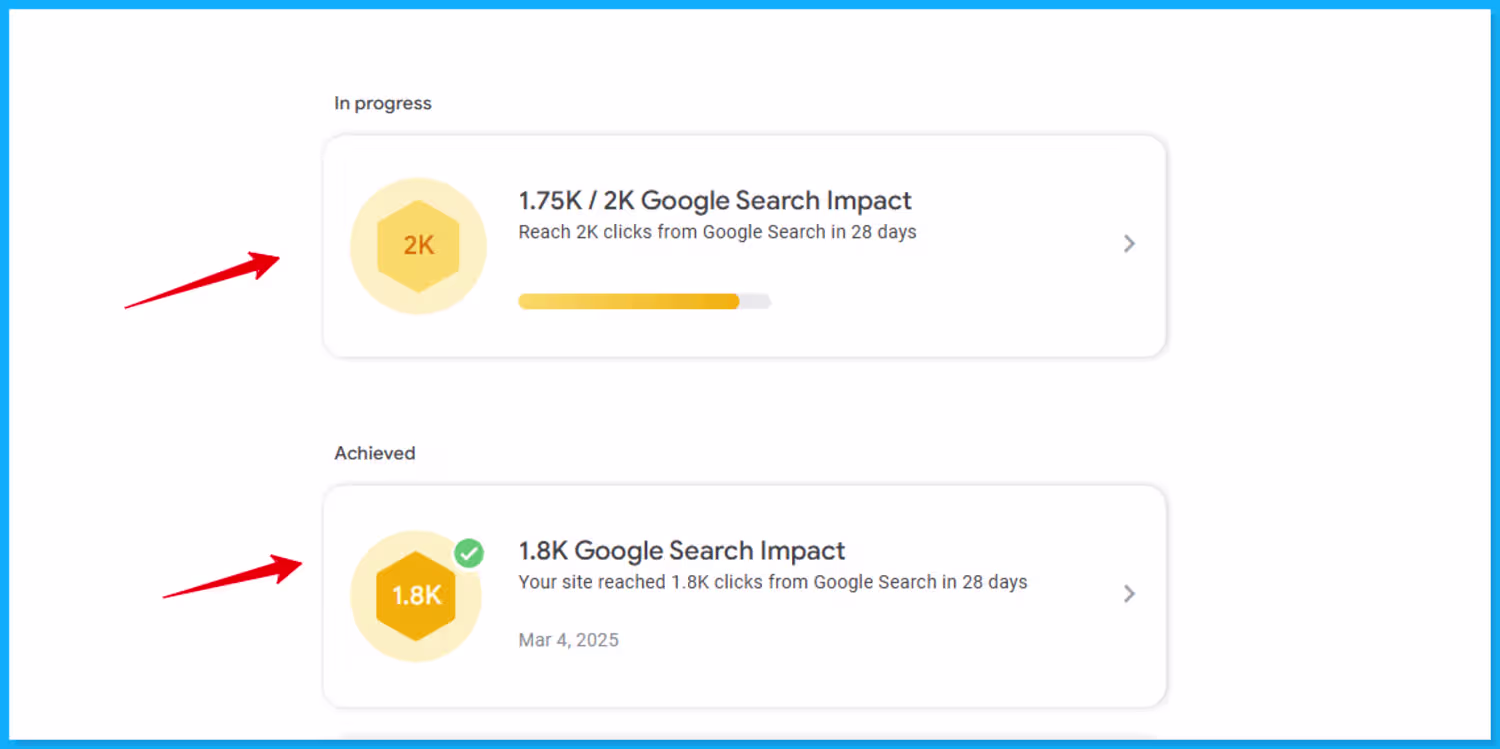The width and height of the screenshot is (1500, 749).
Task: Click the orange 1.8K hexagon badge
Action: point(416,596)
